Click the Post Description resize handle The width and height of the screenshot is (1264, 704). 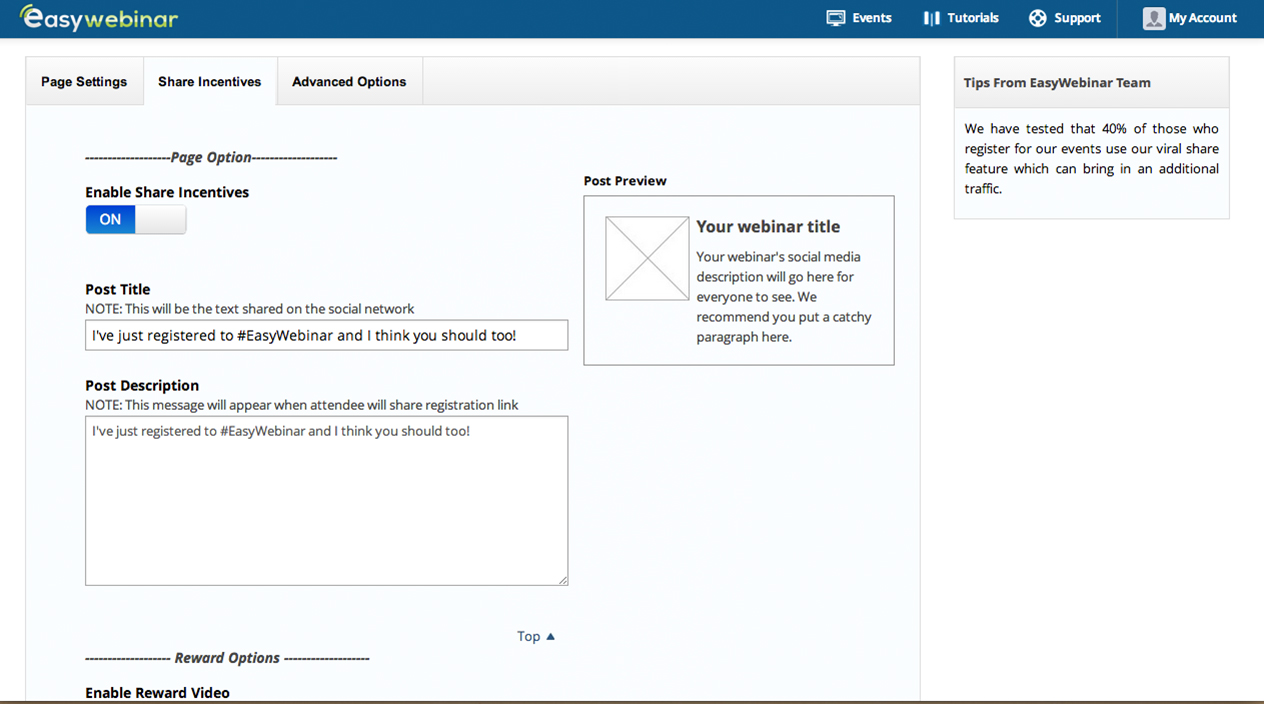tap(563, 580)
